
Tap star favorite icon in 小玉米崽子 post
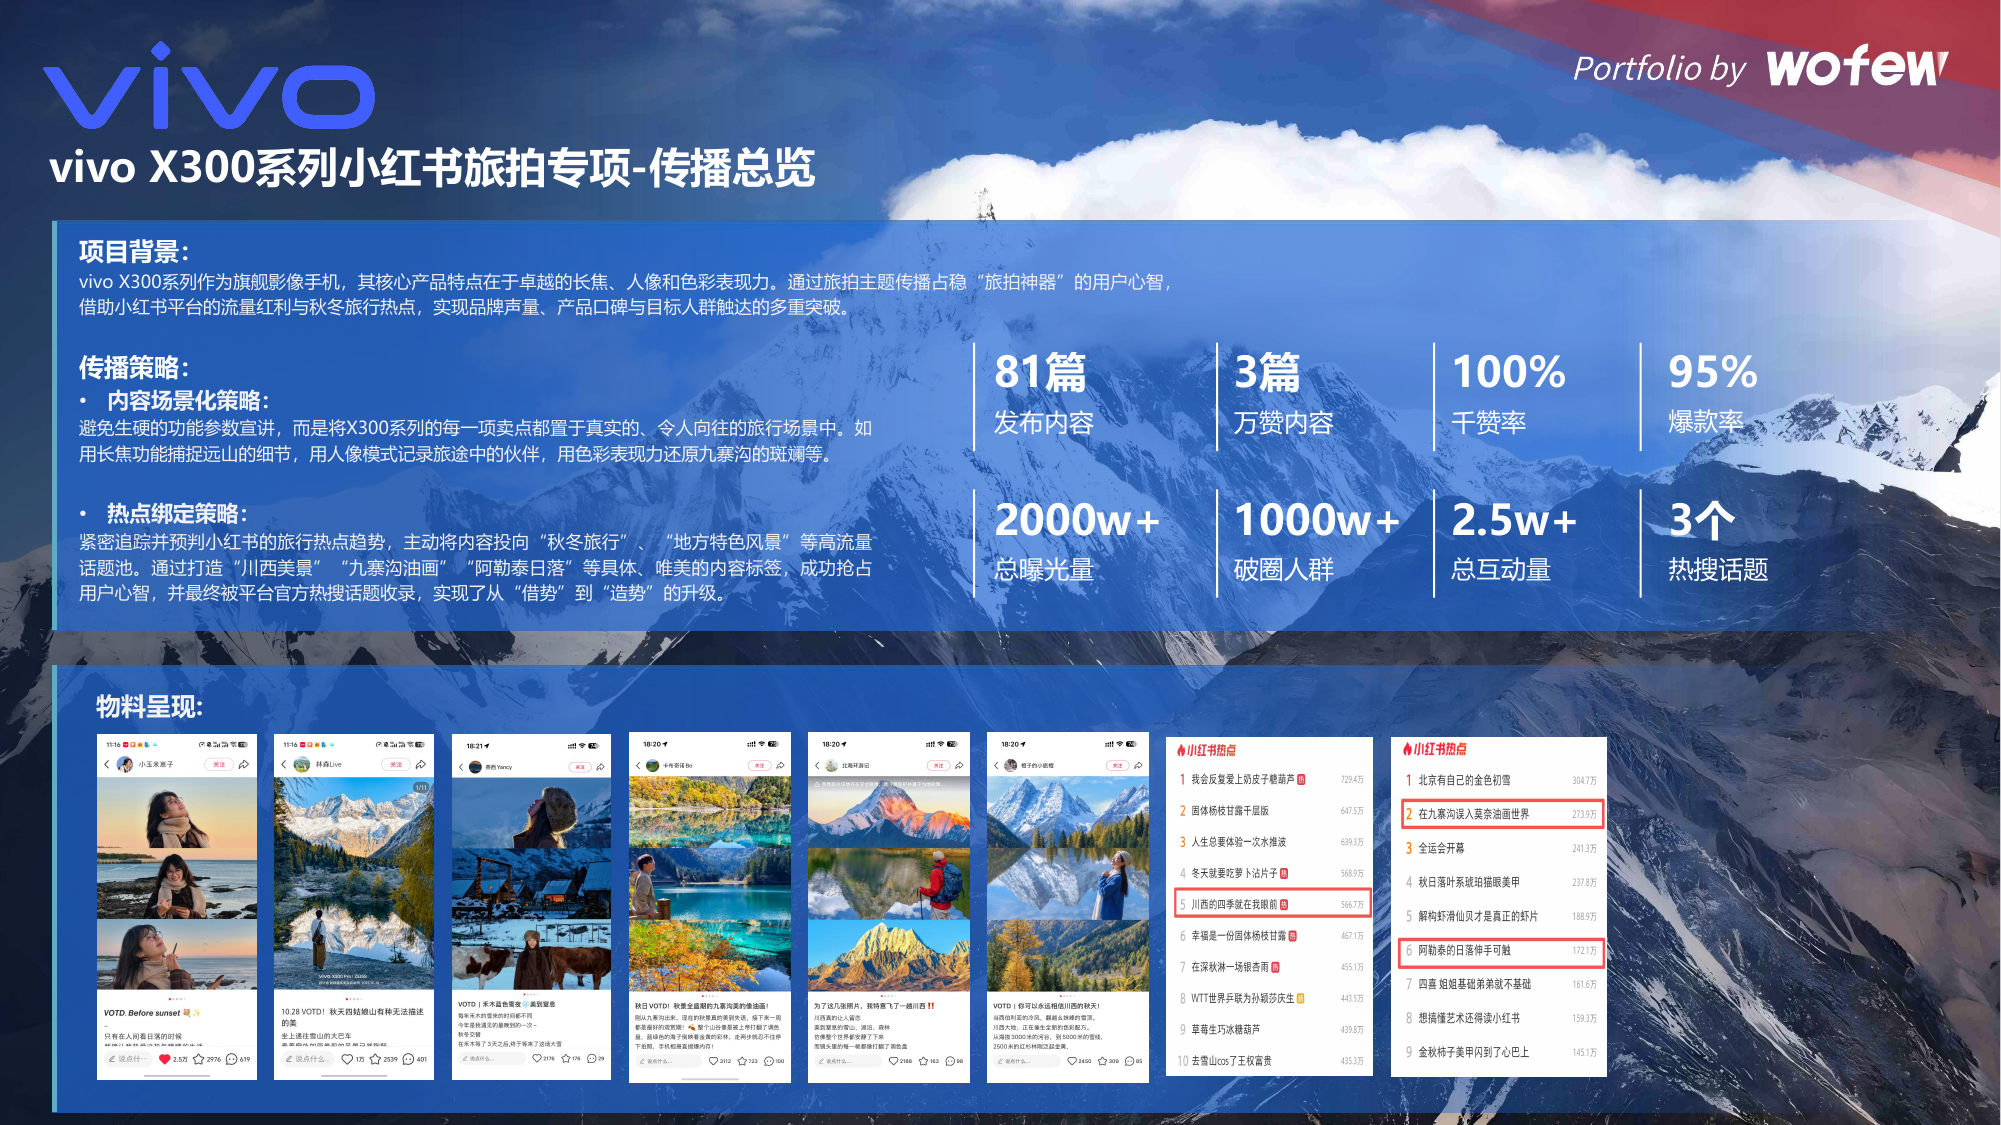click(x=199, y=1059)
